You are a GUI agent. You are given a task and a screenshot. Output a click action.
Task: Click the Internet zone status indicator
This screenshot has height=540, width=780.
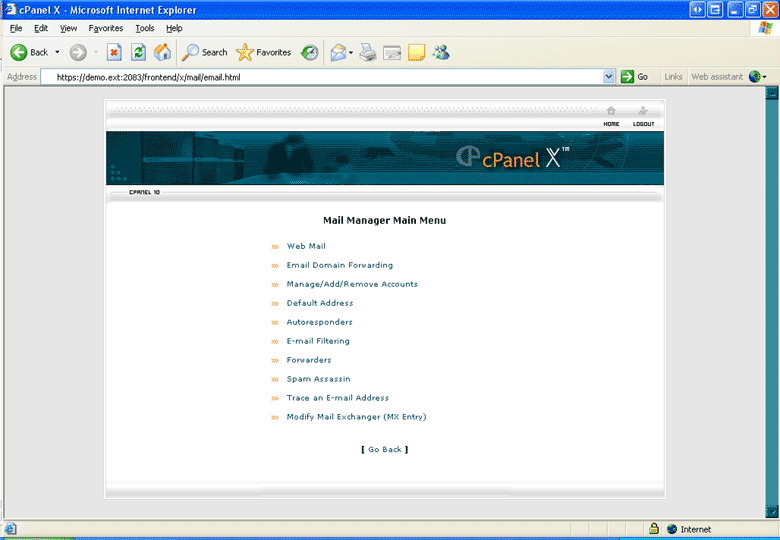[689, 529]
